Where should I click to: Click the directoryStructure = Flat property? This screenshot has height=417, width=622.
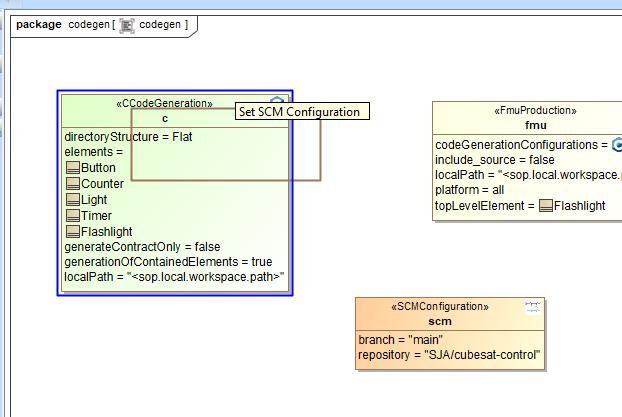(128, 137)
